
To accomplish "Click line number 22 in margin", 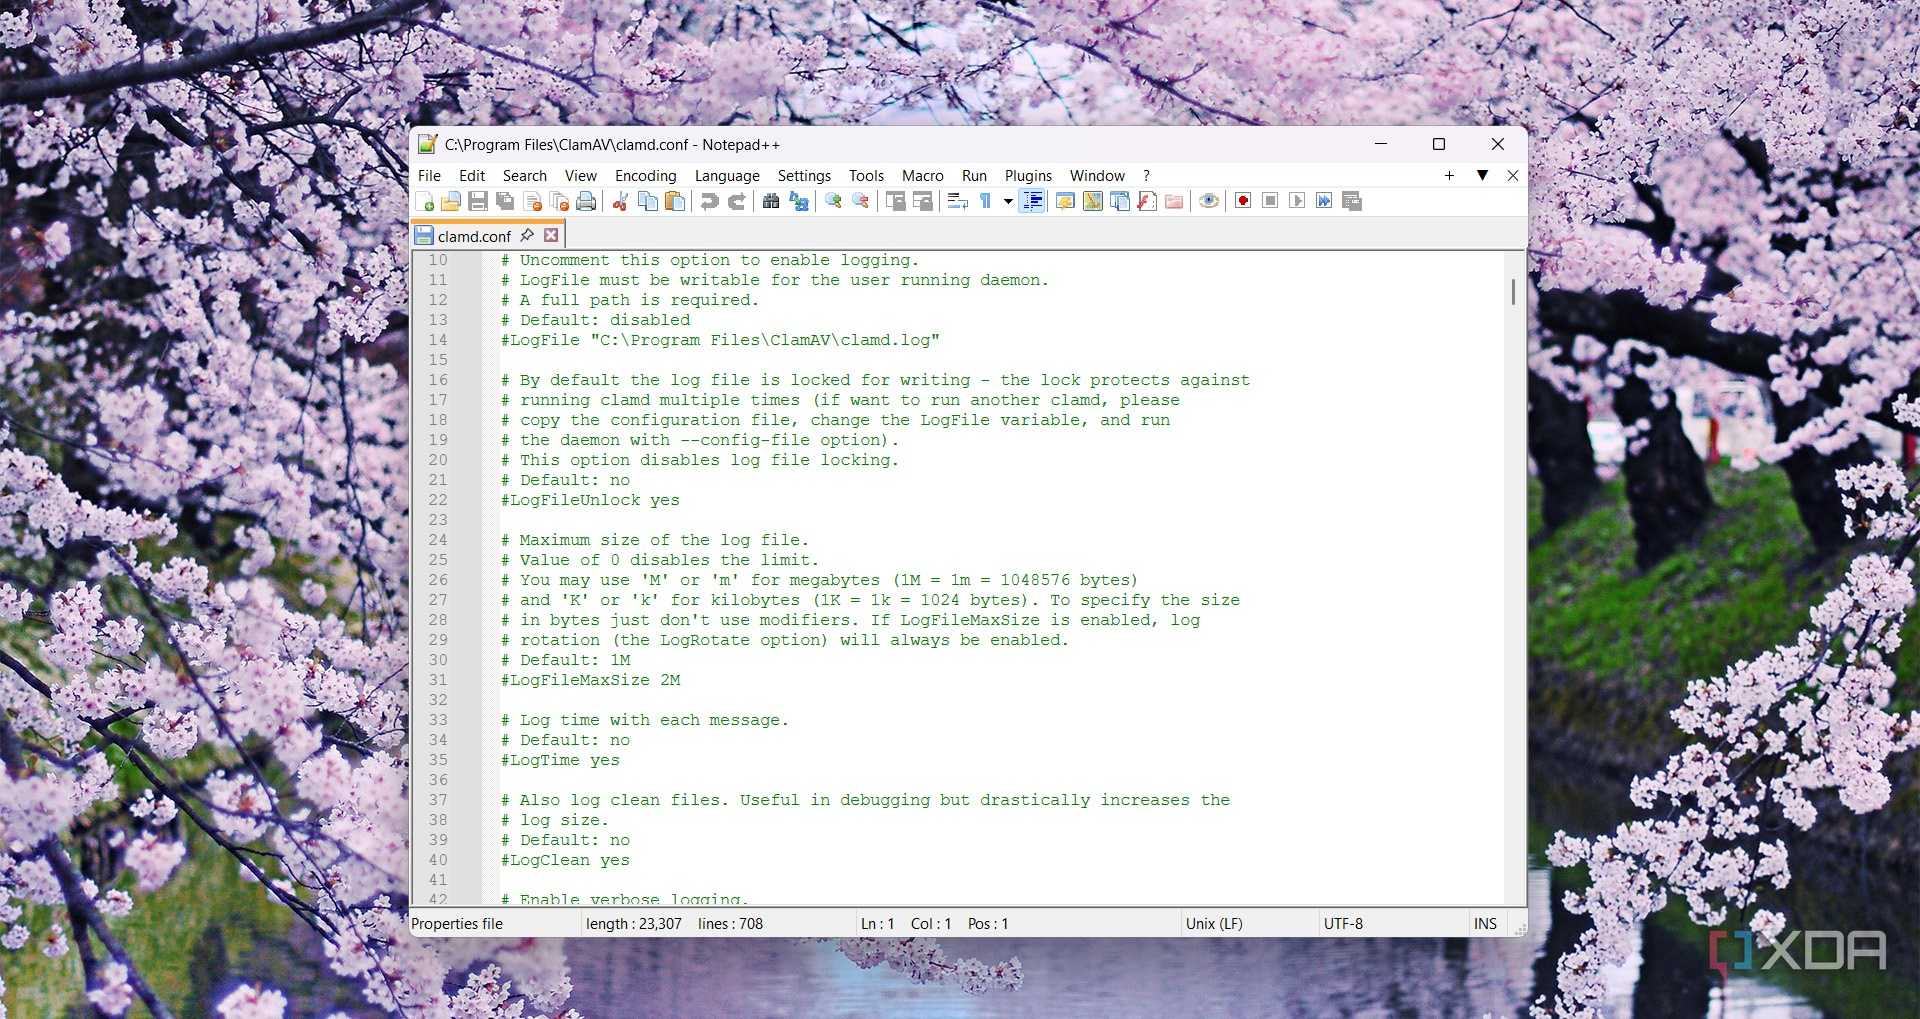I will (438, 500).
